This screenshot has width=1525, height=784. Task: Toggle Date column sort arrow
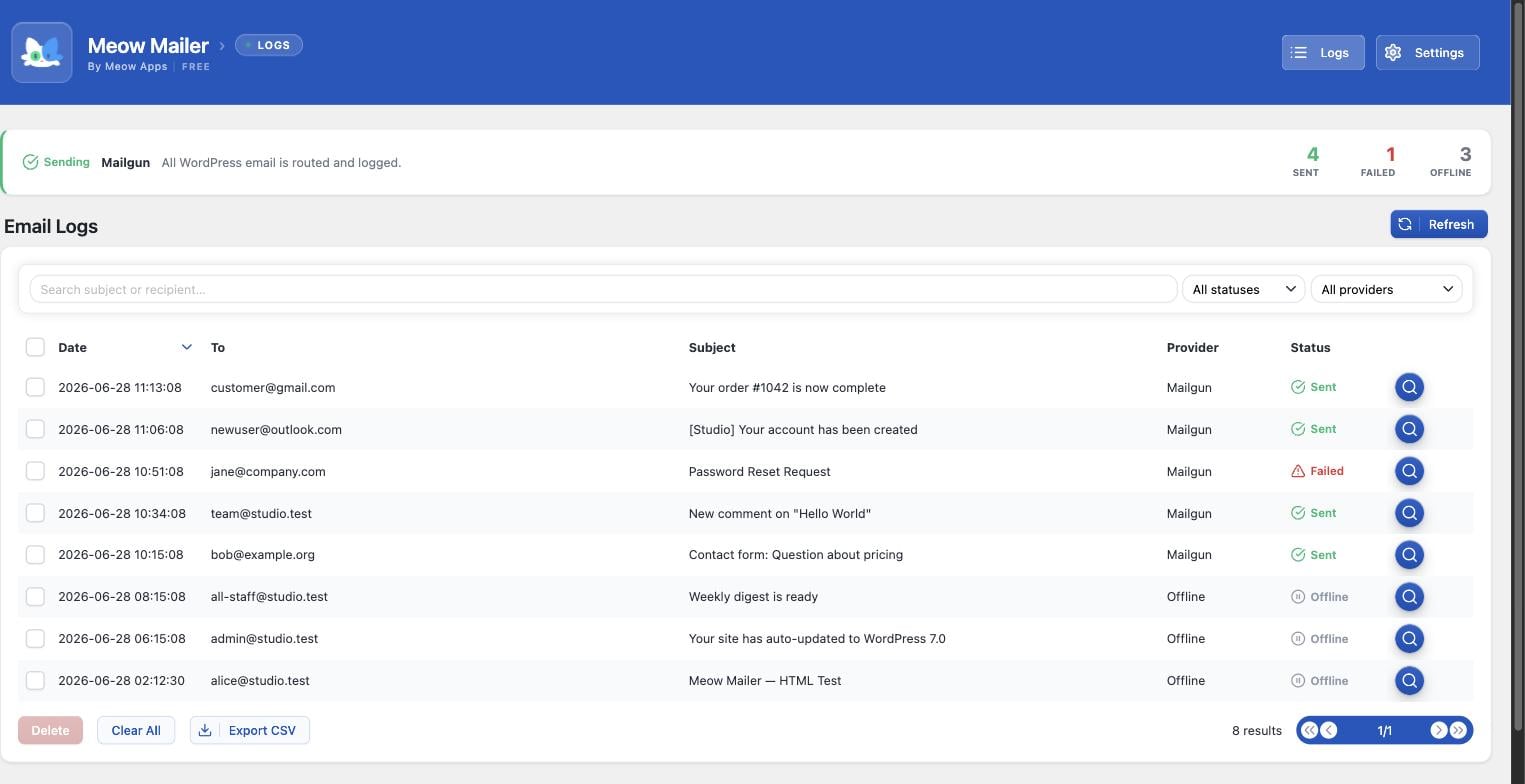pyautogui.click(x=186, y=347)
